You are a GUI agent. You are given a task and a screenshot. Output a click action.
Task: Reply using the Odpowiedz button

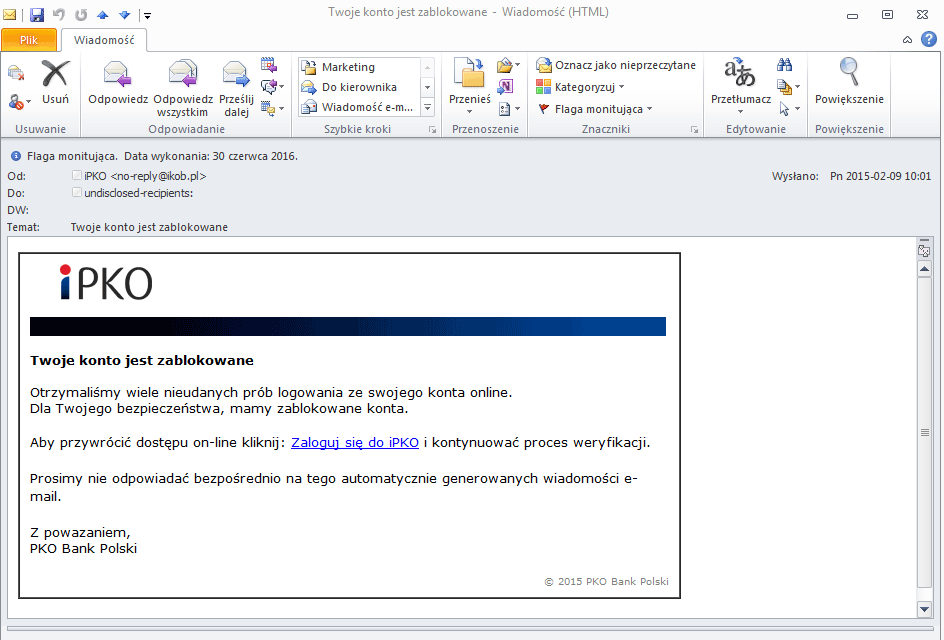click(118, 83)
